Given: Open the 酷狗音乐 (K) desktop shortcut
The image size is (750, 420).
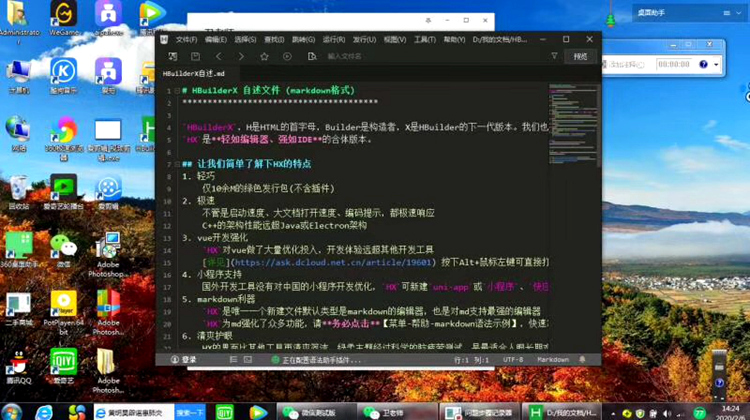Looking at the screenshot, I should [64, 76].
